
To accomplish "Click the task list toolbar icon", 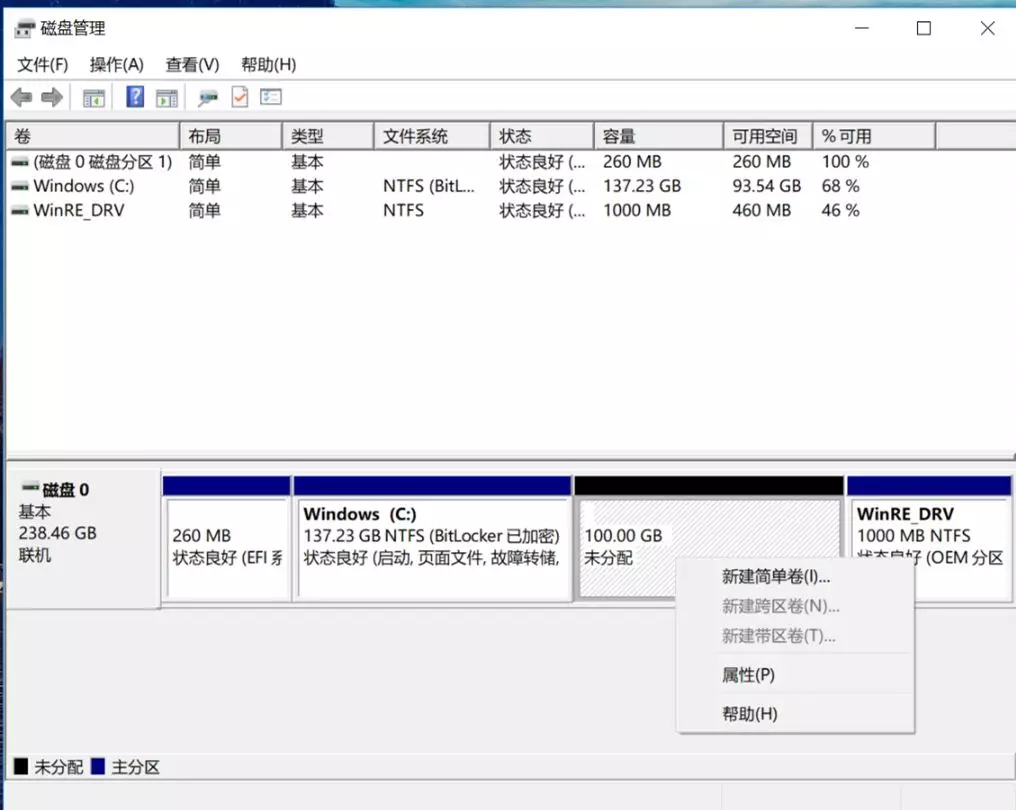I will 271,97.
